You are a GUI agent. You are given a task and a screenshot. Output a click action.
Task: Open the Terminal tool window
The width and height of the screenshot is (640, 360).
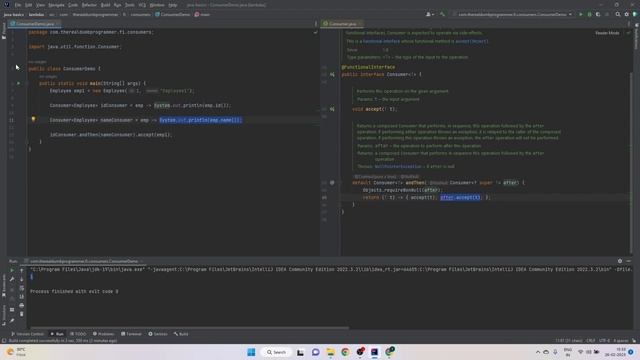point(131,334)
